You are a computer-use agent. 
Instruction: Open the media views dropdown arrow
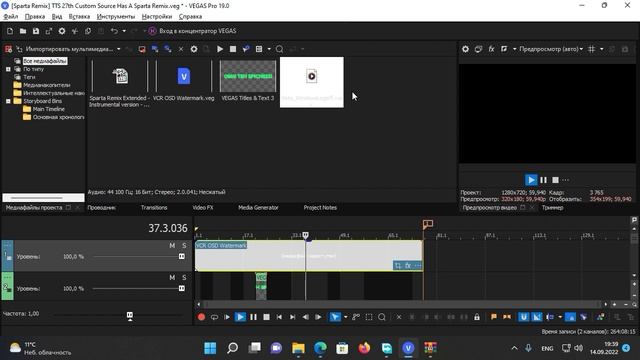[x=269, y=49]
